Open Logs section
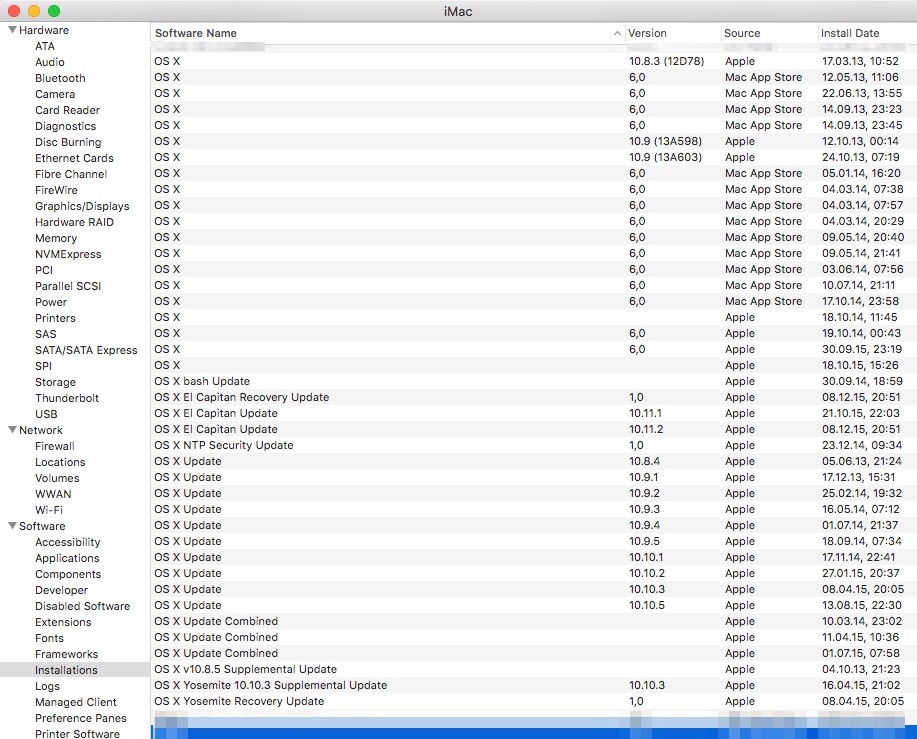The image size is (917, 739). [47, 686]
